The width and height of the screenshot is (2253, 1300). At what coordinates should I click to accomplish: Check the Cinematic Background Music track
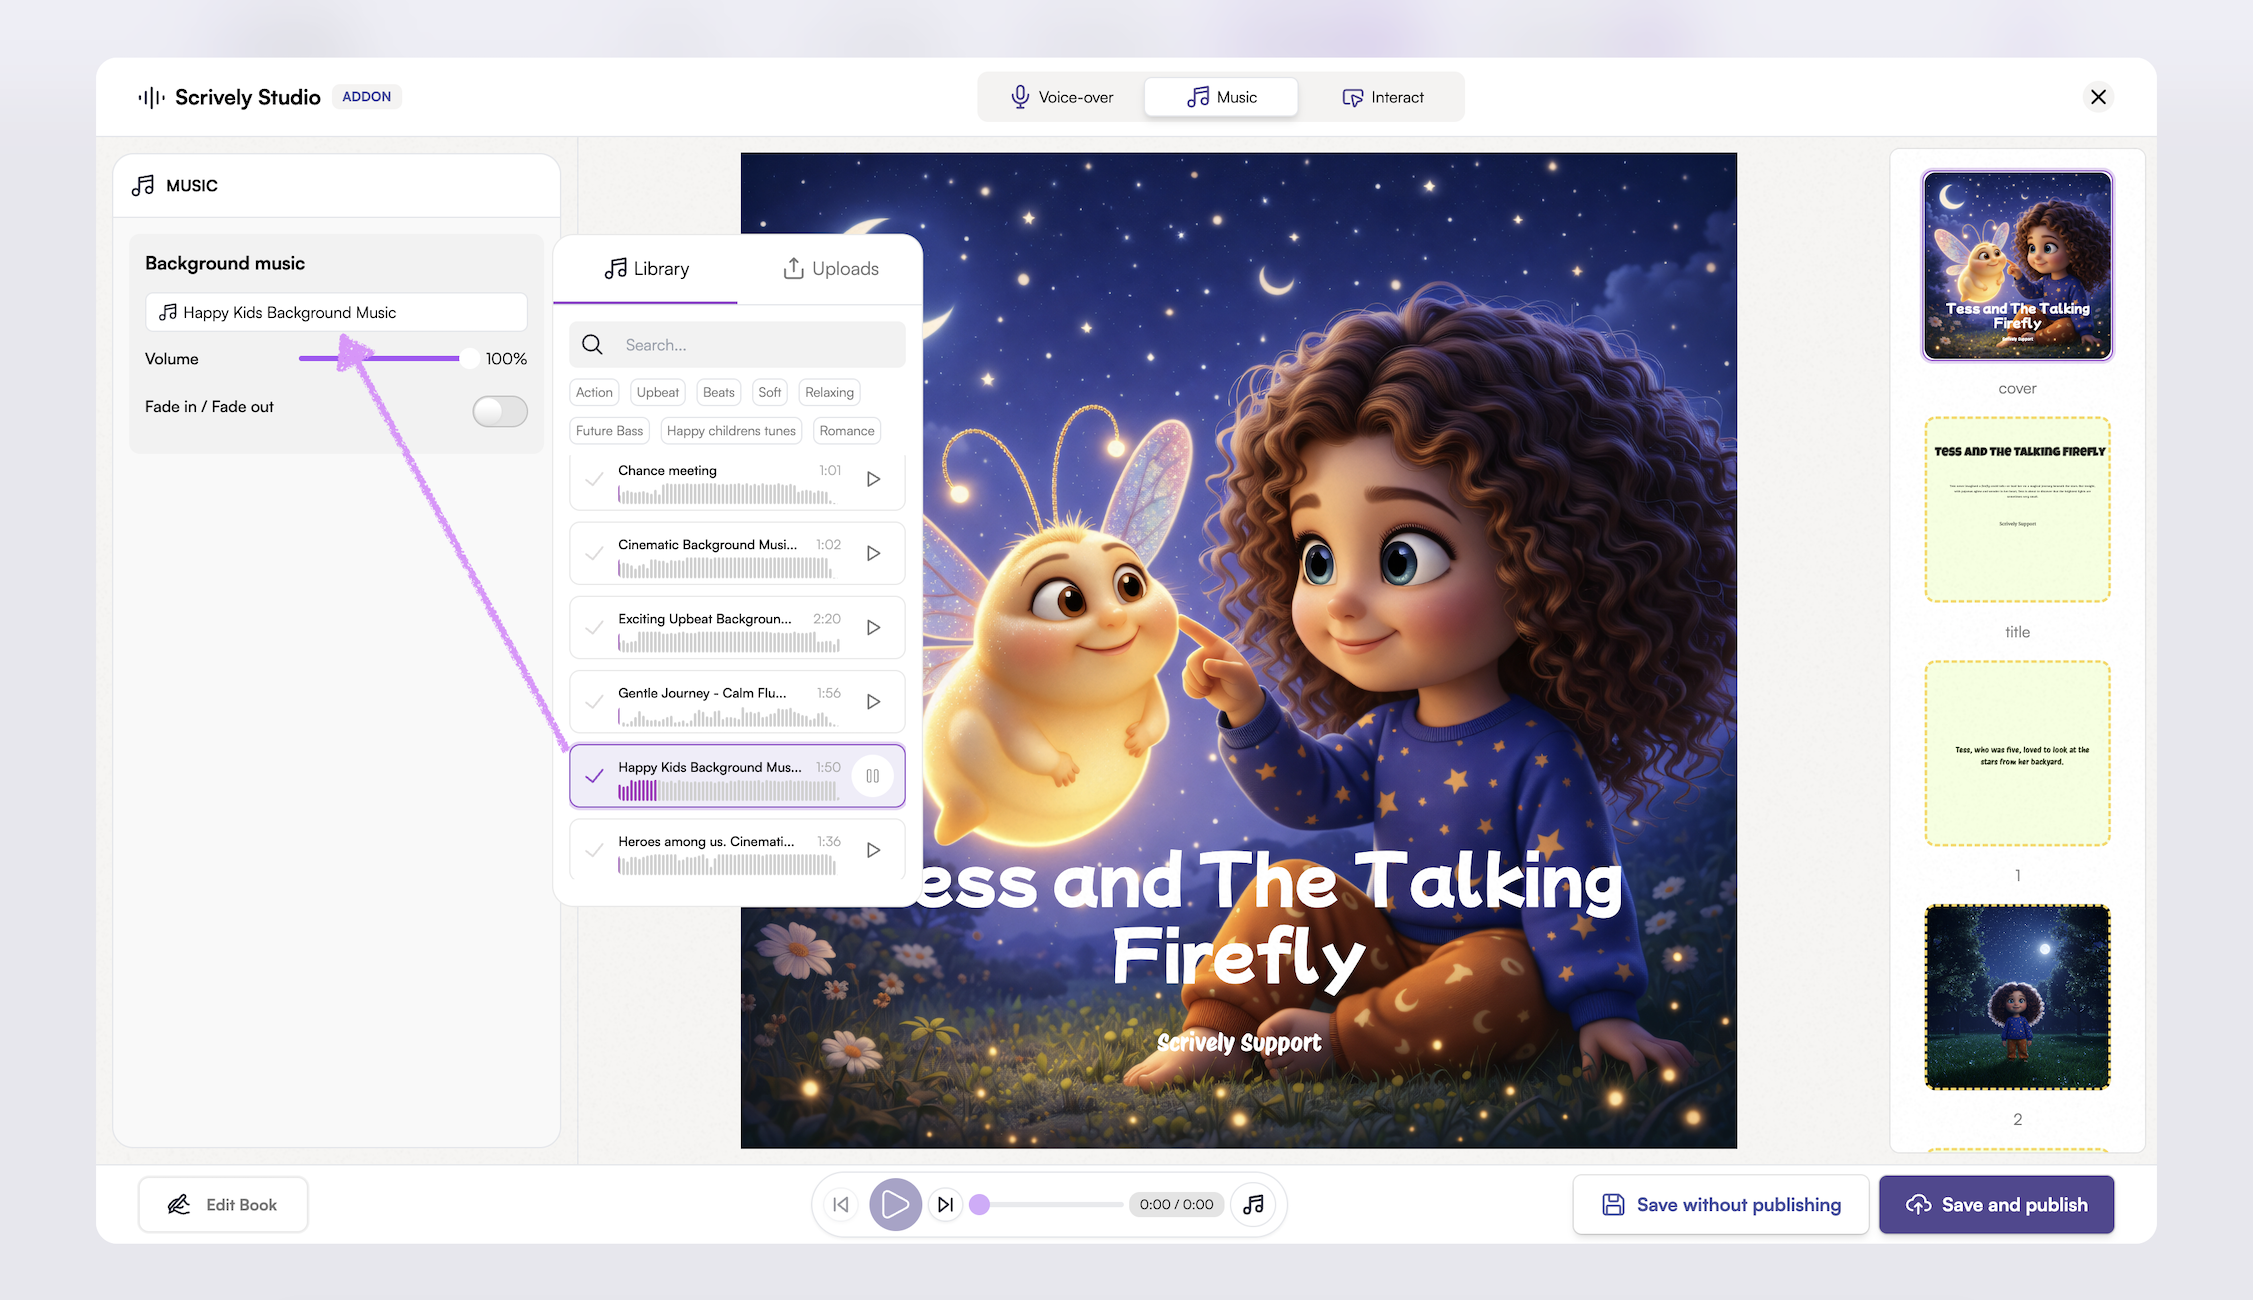click(x=594, y=553)
